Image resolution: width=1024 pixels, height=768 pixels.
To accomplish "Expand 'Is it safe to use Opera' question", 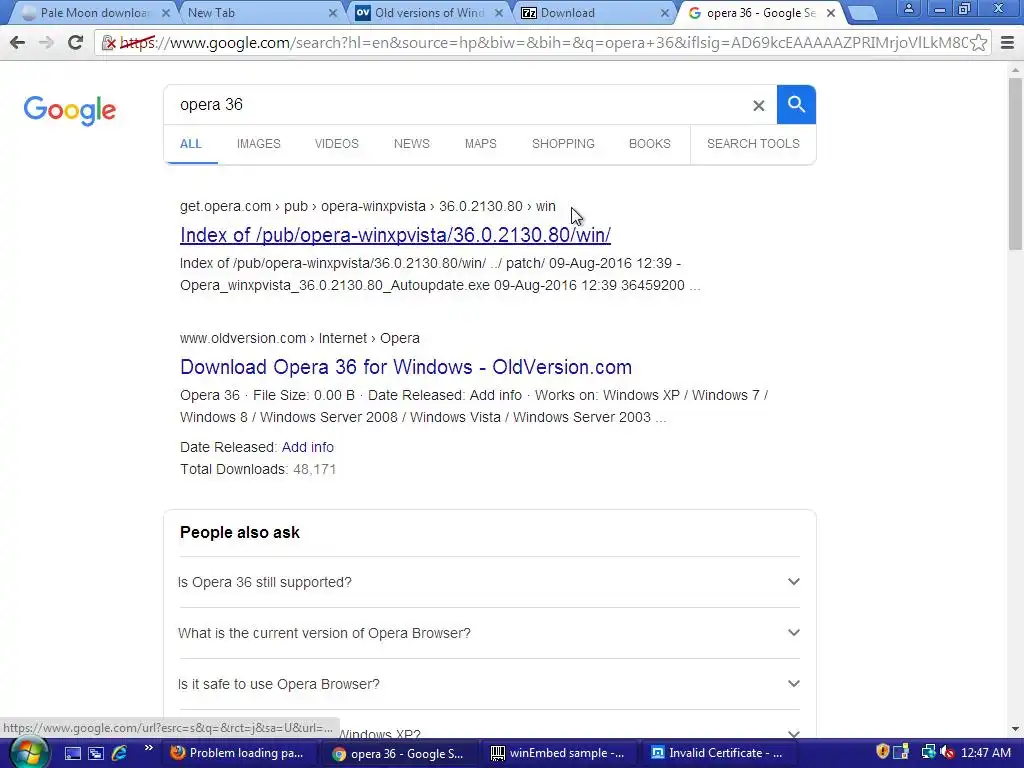I will 489,684.
